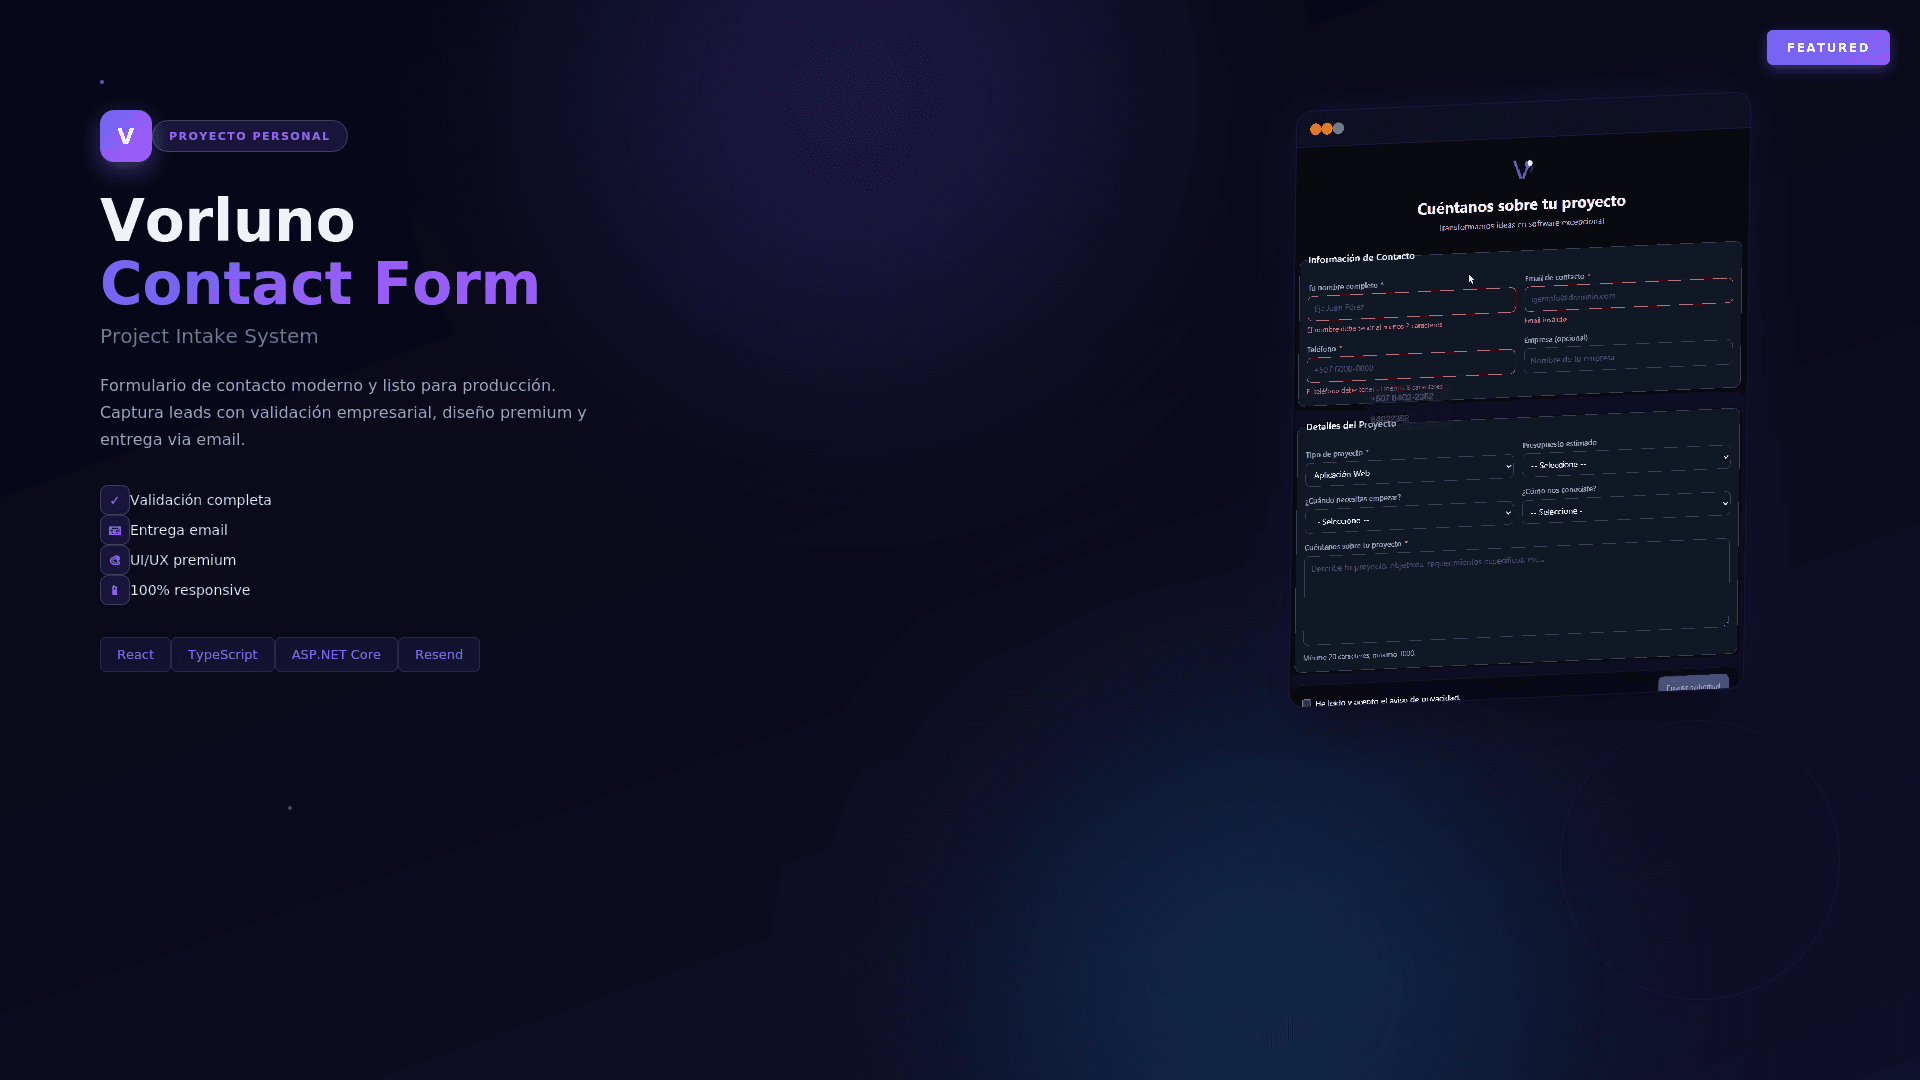
Task: Click the Resend technology tag
Action: [x=438, y=654]
